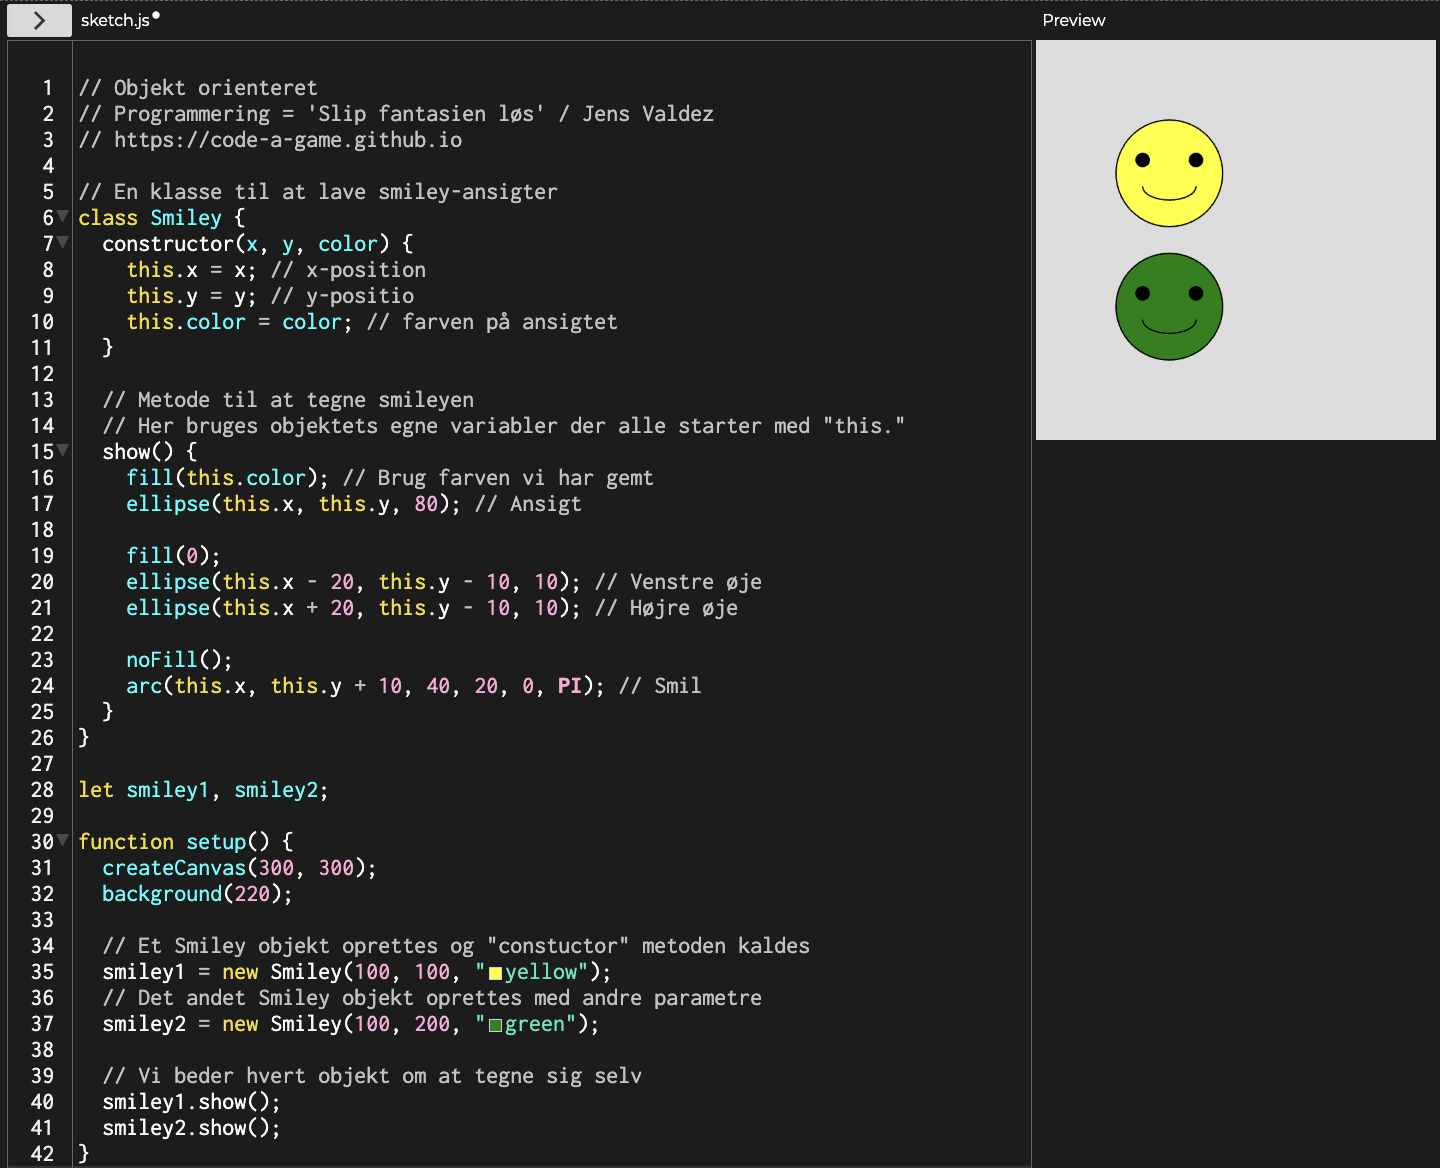Image resolution: width=1440 pixels, height=1168 pixels.
Task: Expand the sidebar with the chevron button
Action: [x=39, y=20]
